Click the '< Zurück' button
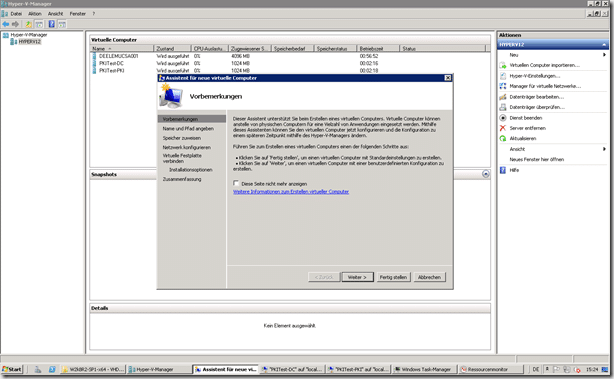Viewport: 614px width, 379px height. tap(324, 277)
